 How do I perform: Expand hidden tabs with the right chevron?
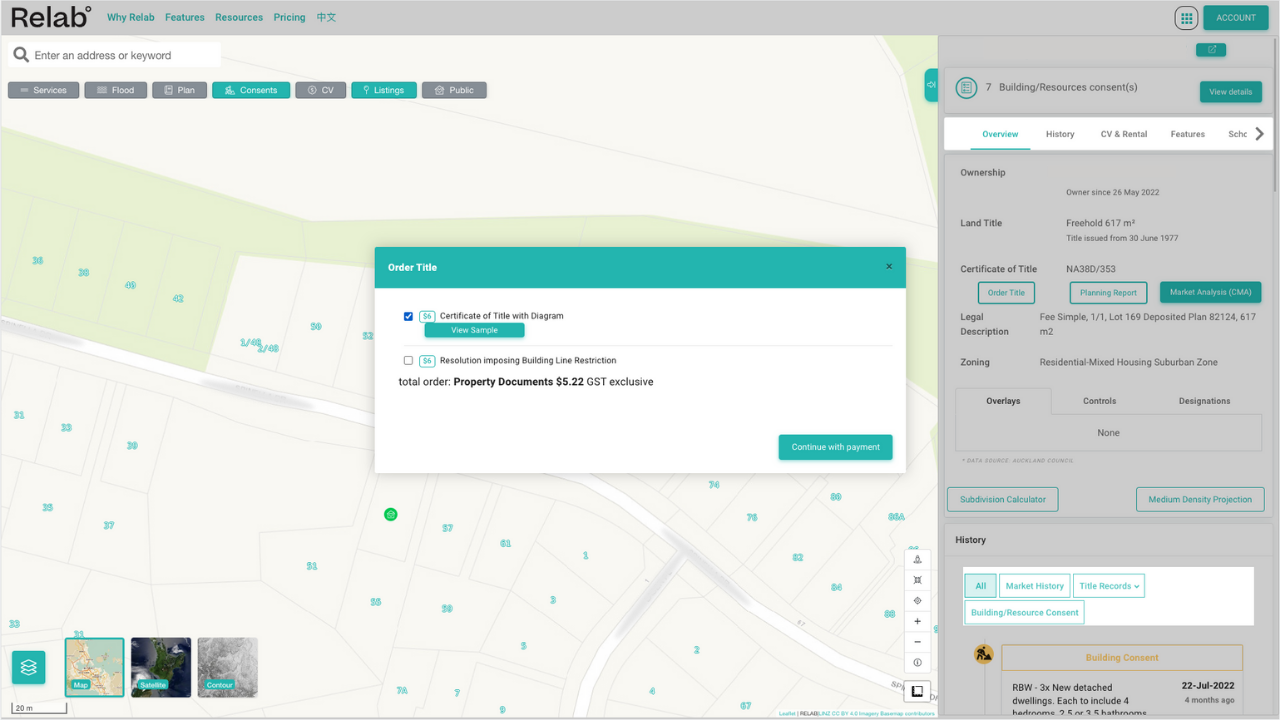[x=1260, y=132]
